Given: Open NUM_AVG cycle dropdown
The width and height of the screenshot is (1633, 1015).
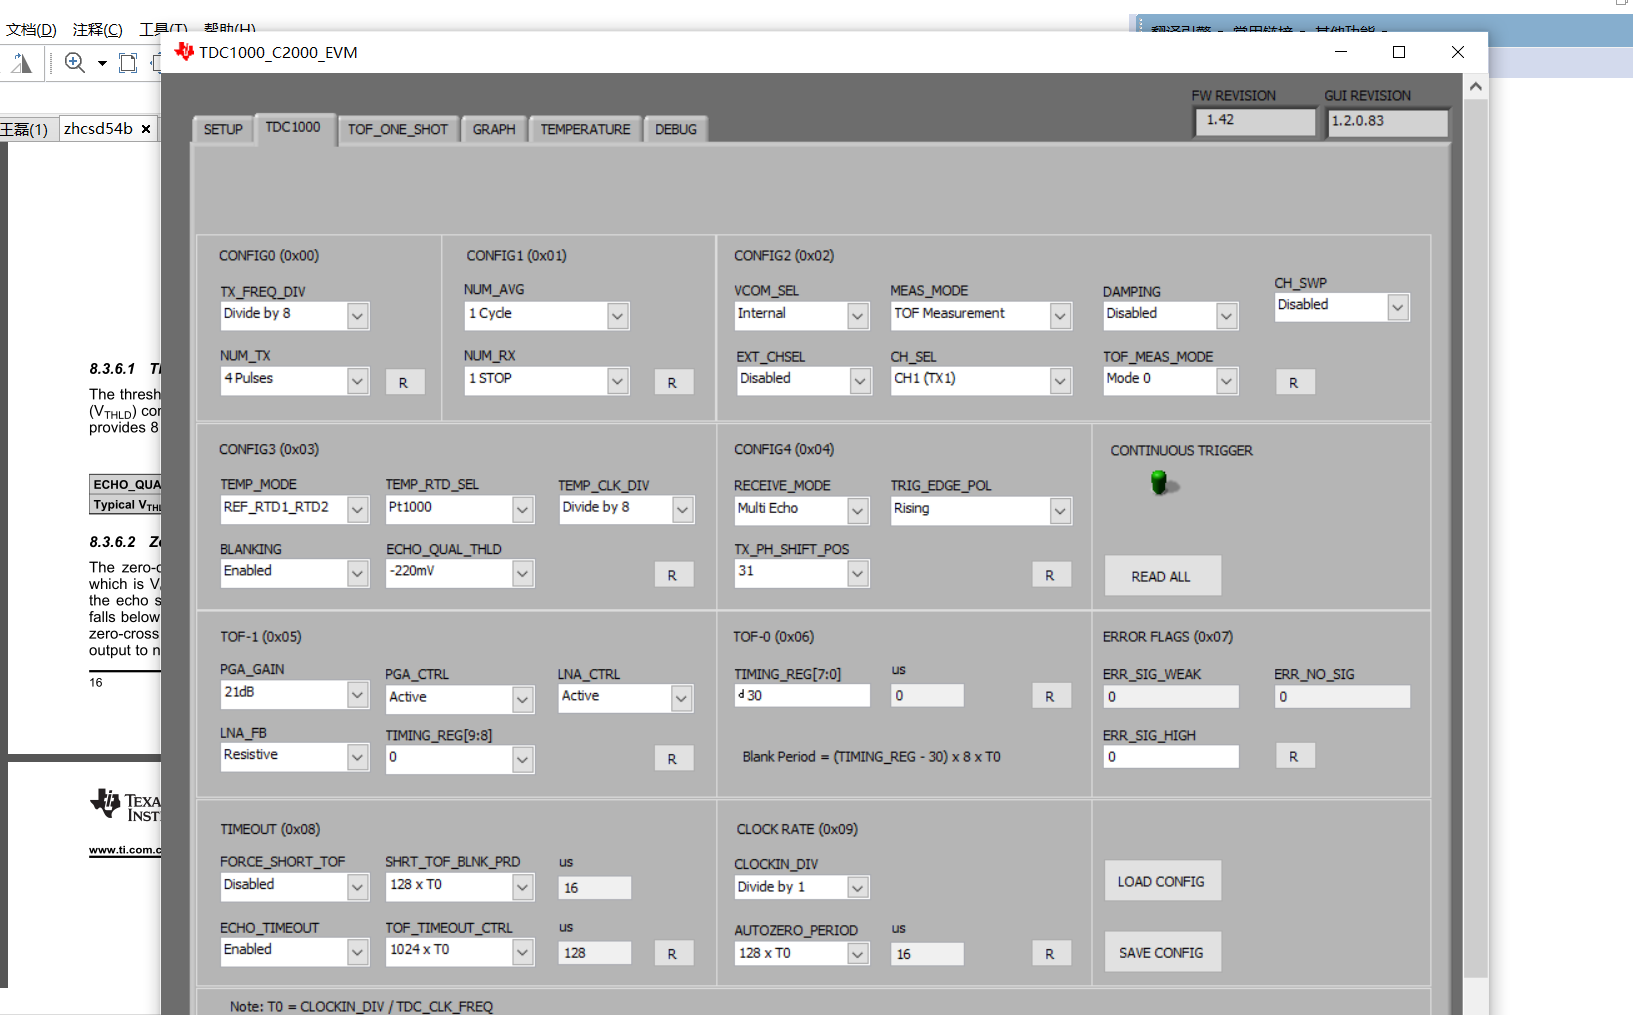Looking at the screenshot, I should pos(618,316).
